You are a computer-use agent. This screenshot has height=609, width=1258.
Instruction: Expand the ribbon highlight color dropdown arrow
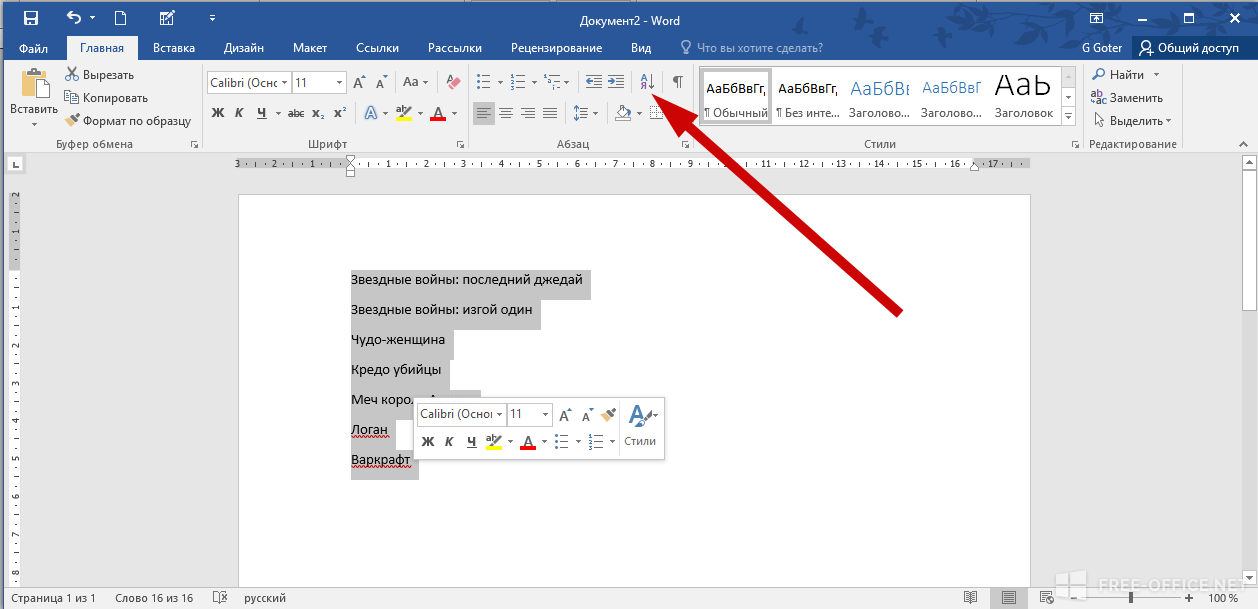tap(419, 113)
